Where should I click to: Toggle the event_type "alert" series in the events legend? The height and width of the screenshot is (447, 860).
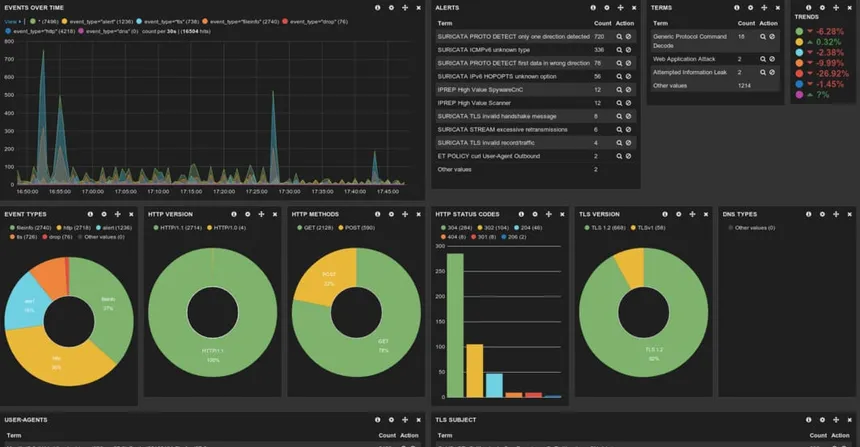tap(93, 20)
